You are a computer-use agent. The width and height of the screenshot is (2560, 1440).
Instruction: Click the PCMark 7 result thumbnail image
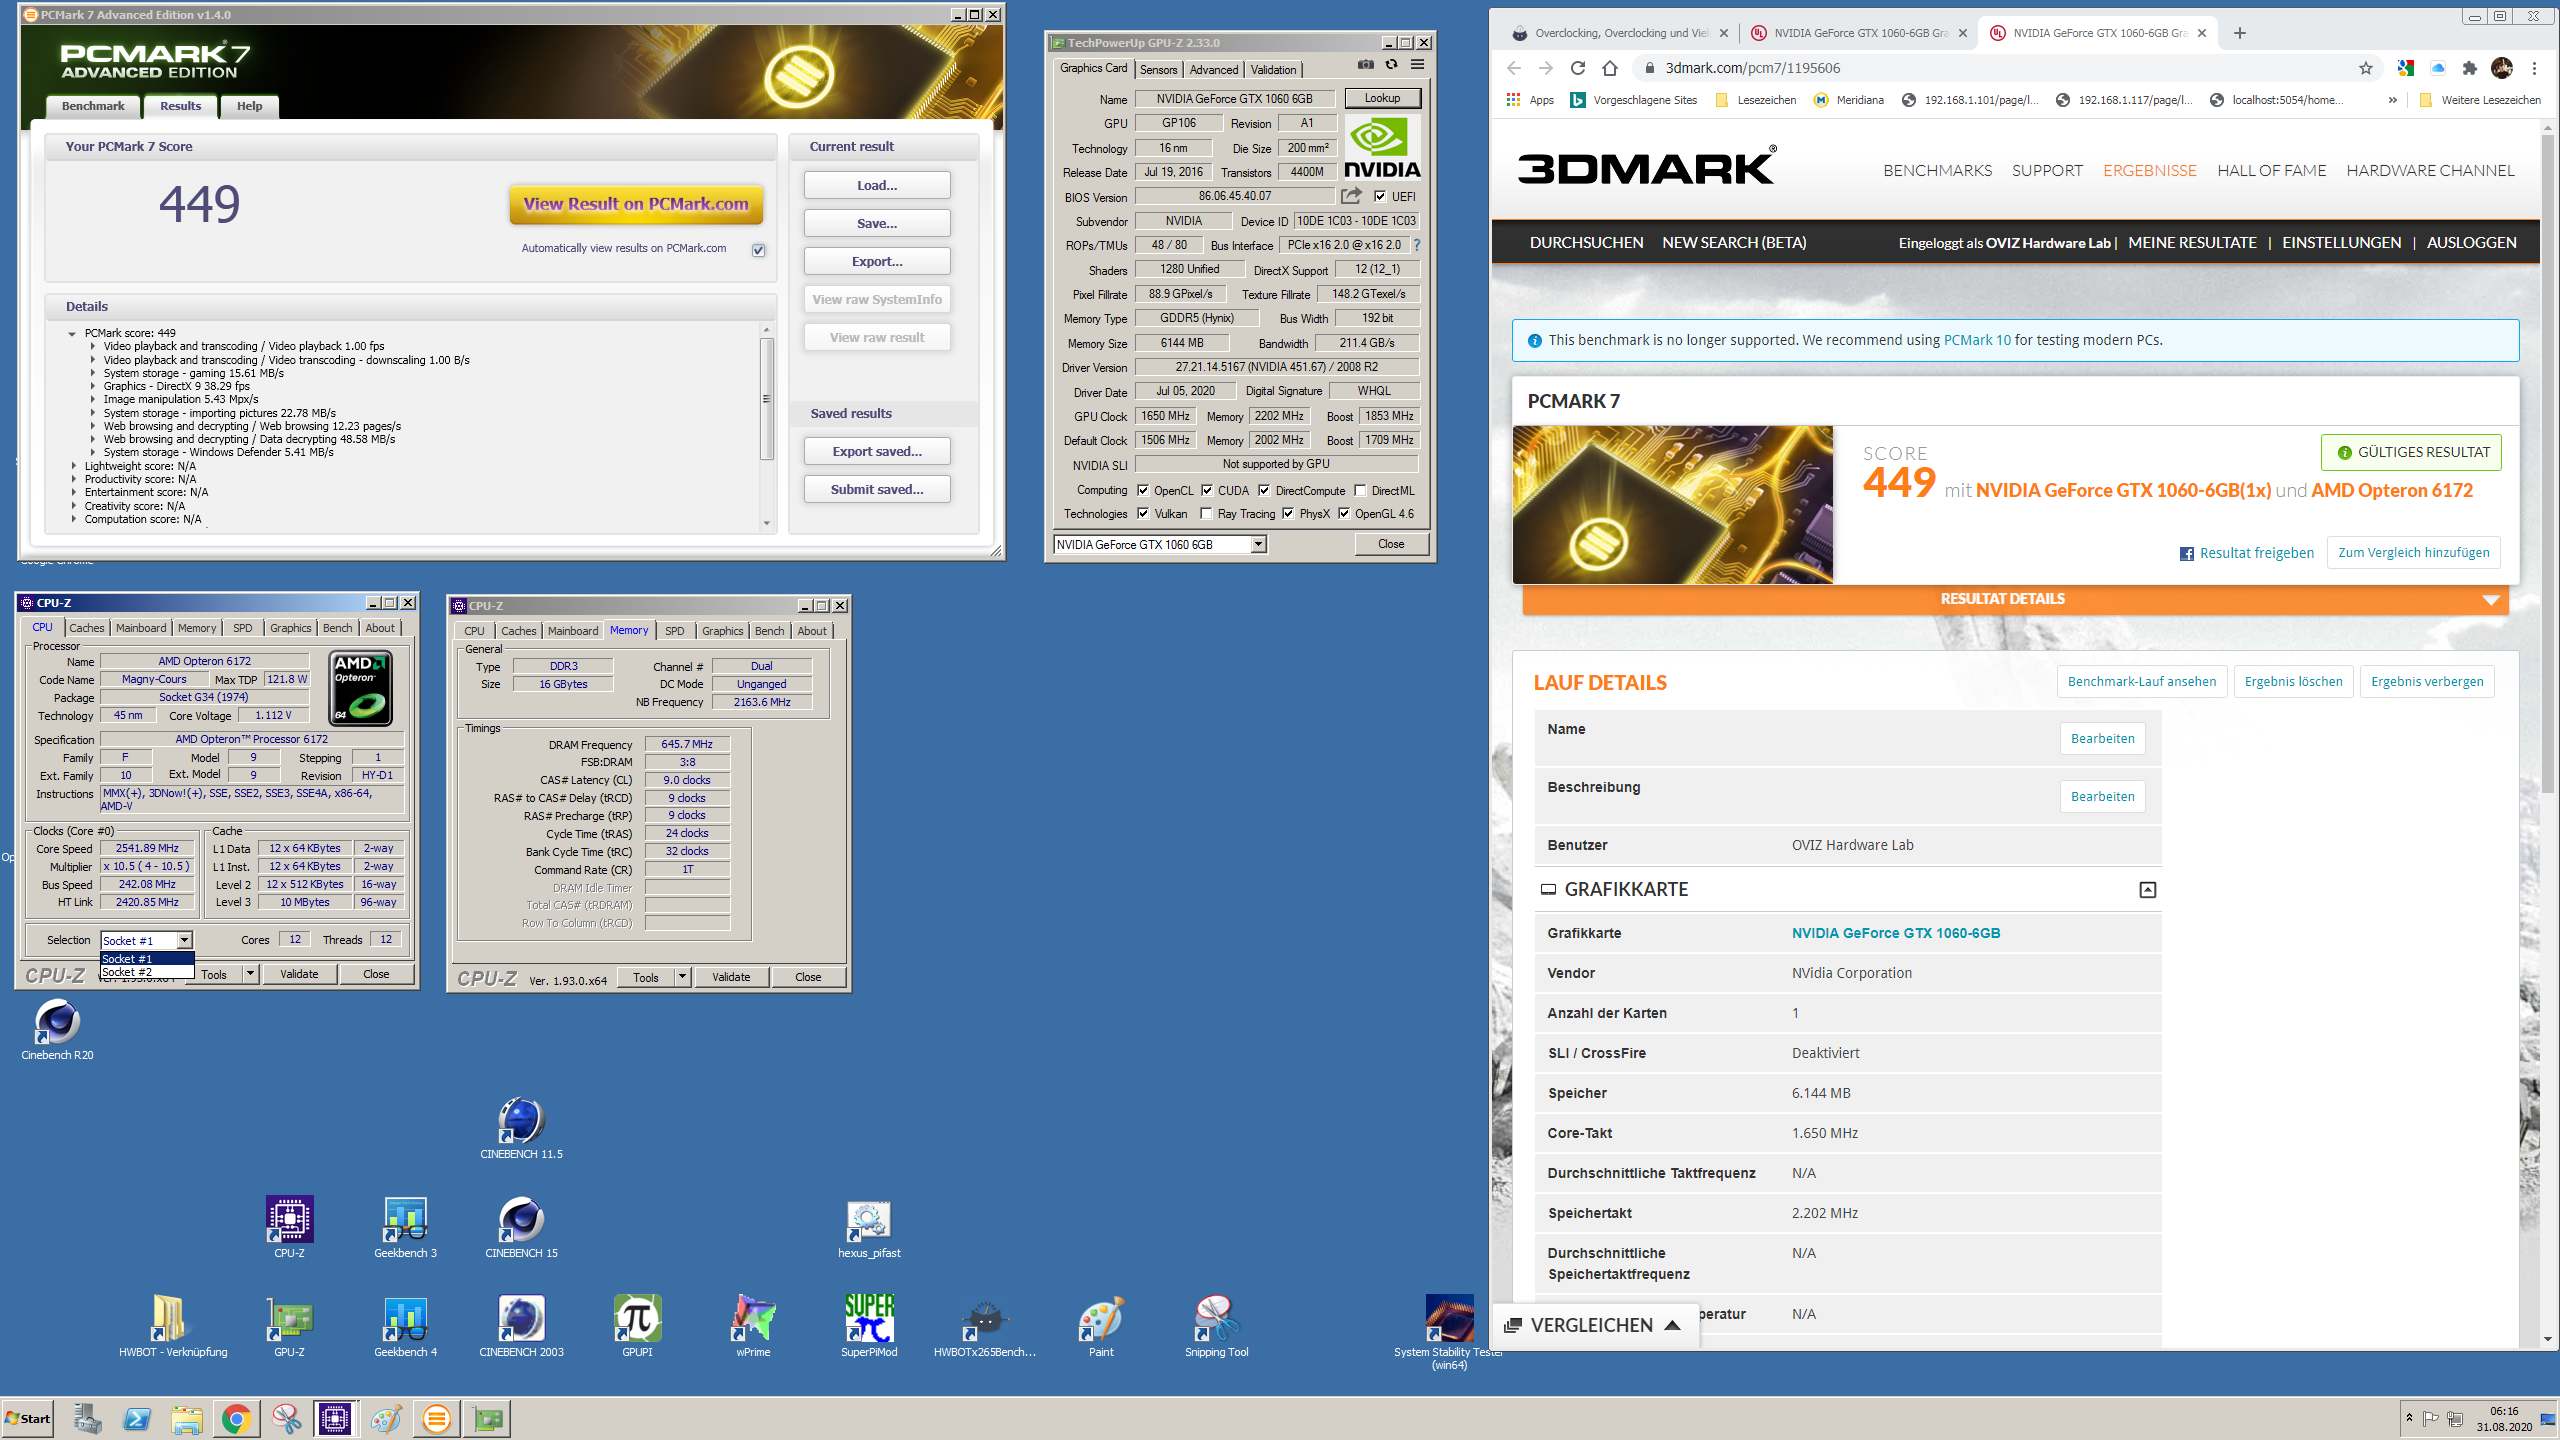tap(1673, 505)
